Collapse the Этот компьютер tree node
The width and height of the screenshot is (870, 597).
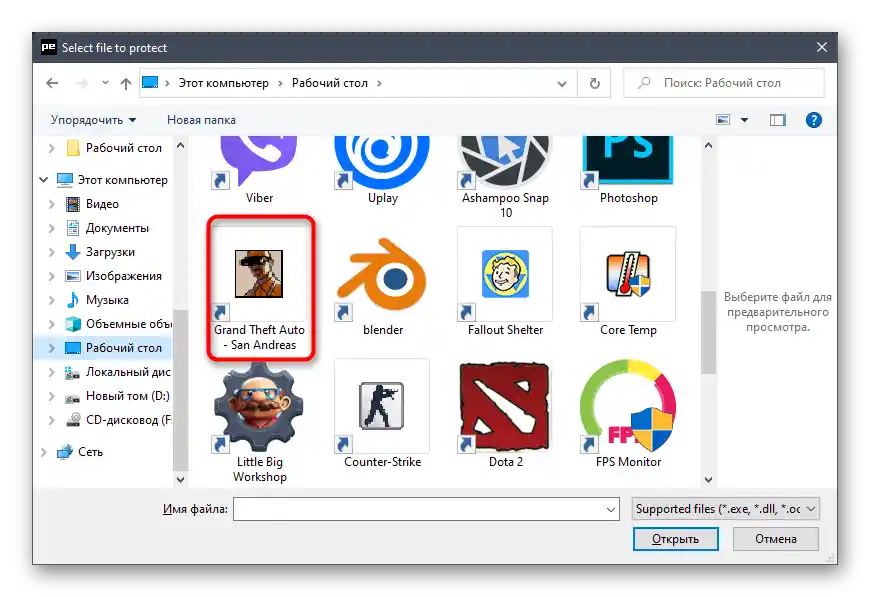pyautogui.click(x=43, y=180)
